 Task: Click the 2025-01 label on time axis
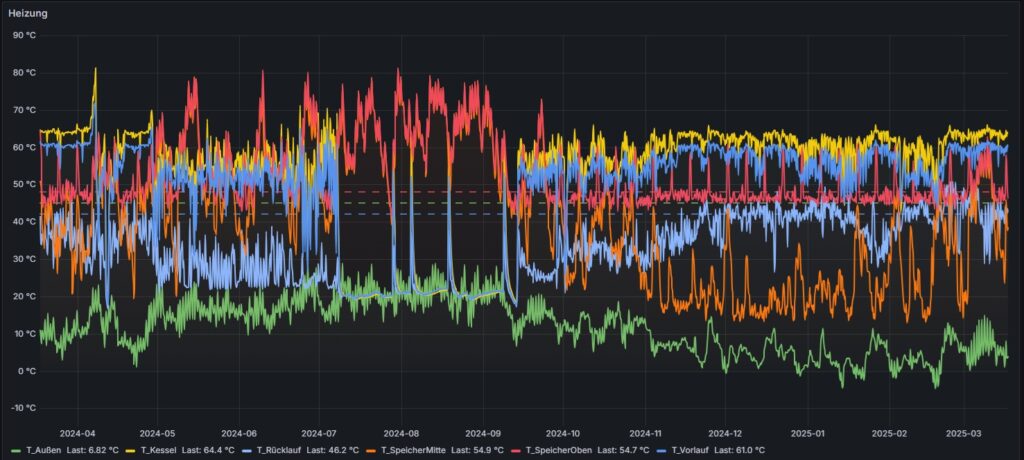click(x=807, y=434)
